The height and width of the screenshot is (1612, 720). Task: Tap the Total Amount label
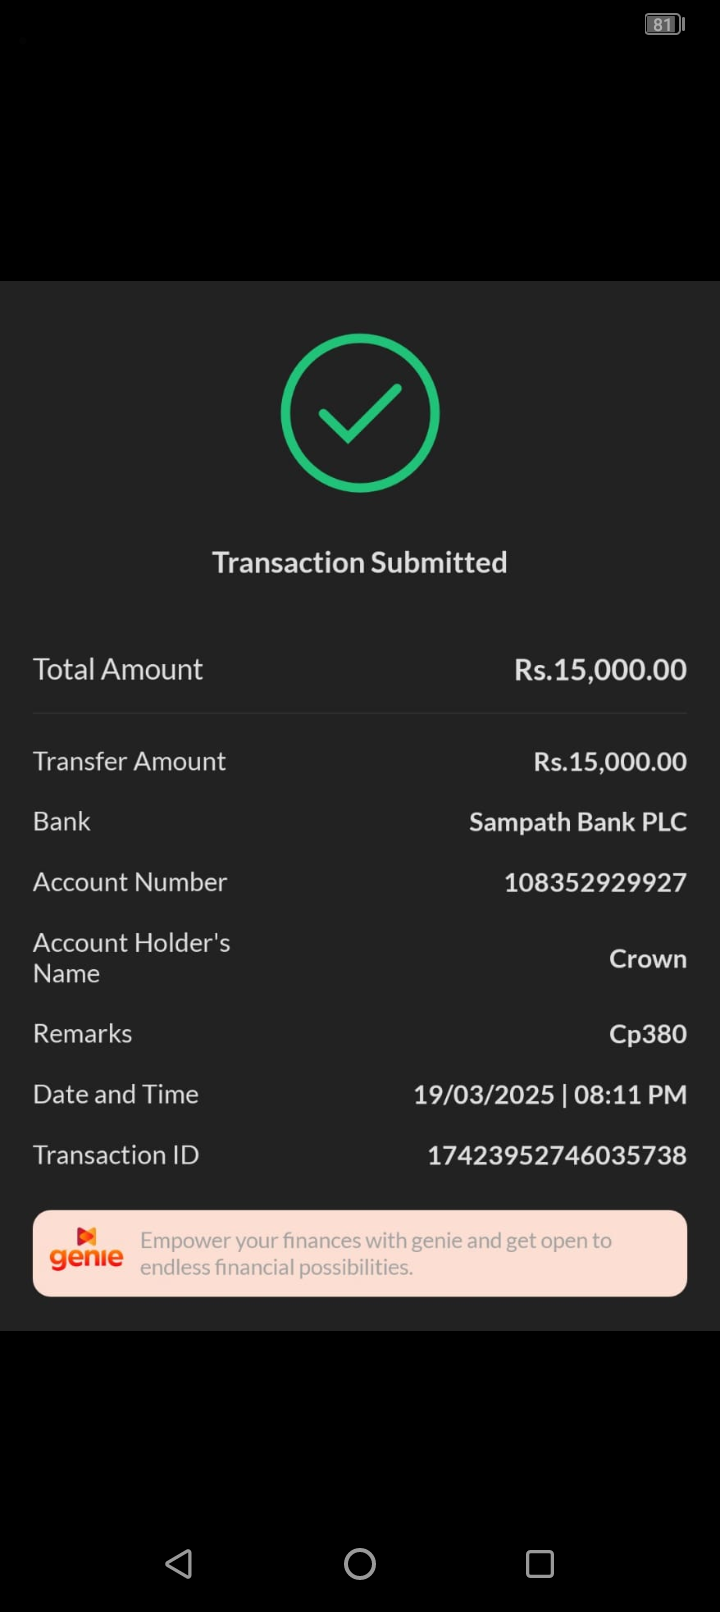pyautogui.click(x=118, y=670)
